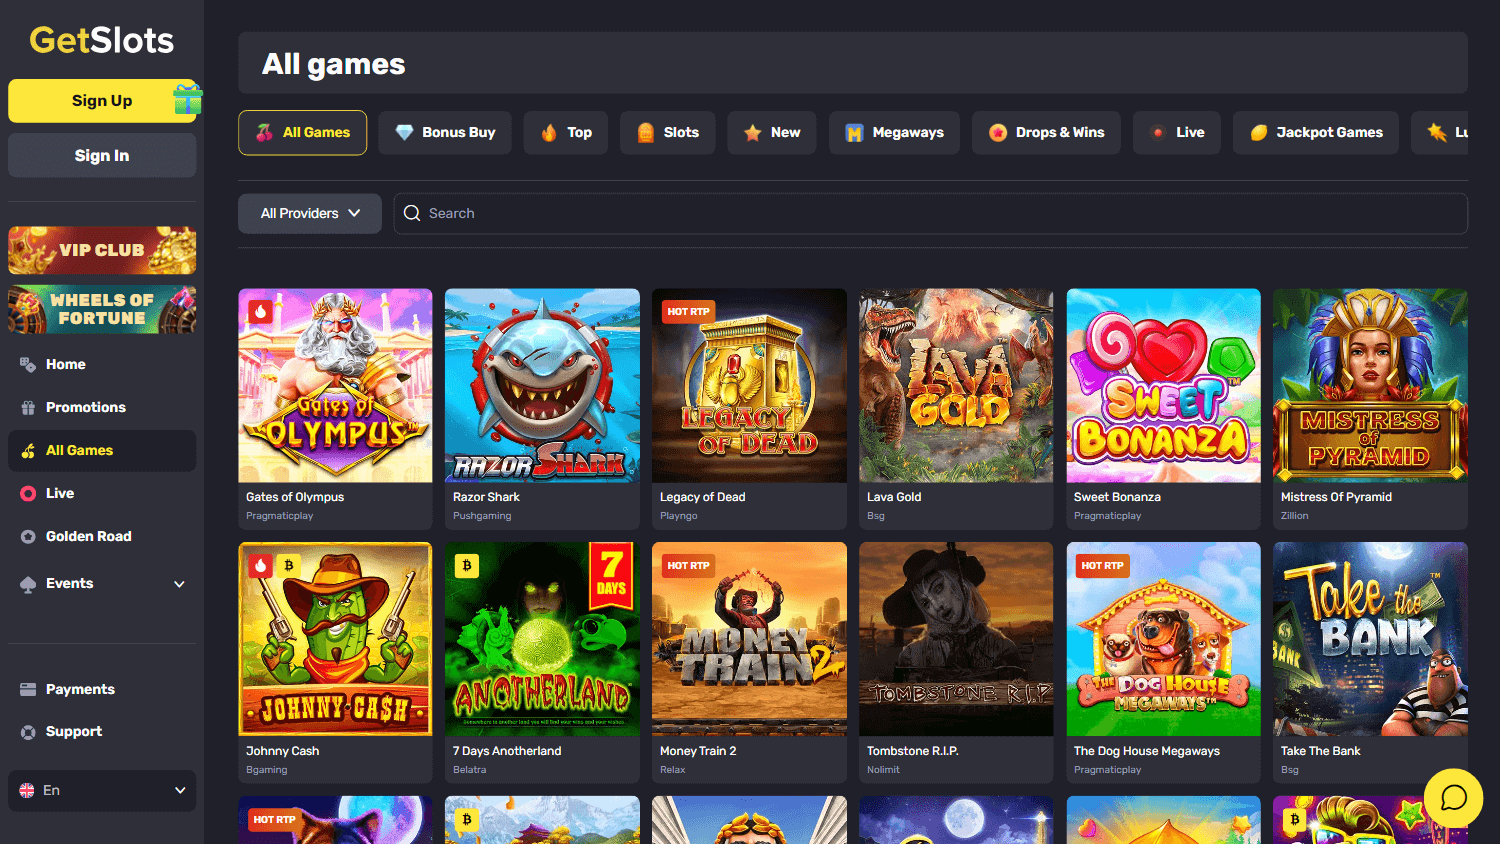This screenshot has width=1500, height=844.
Task: Open the Mistress Of Pyramid thumbnail
Action: [1370, 386]
